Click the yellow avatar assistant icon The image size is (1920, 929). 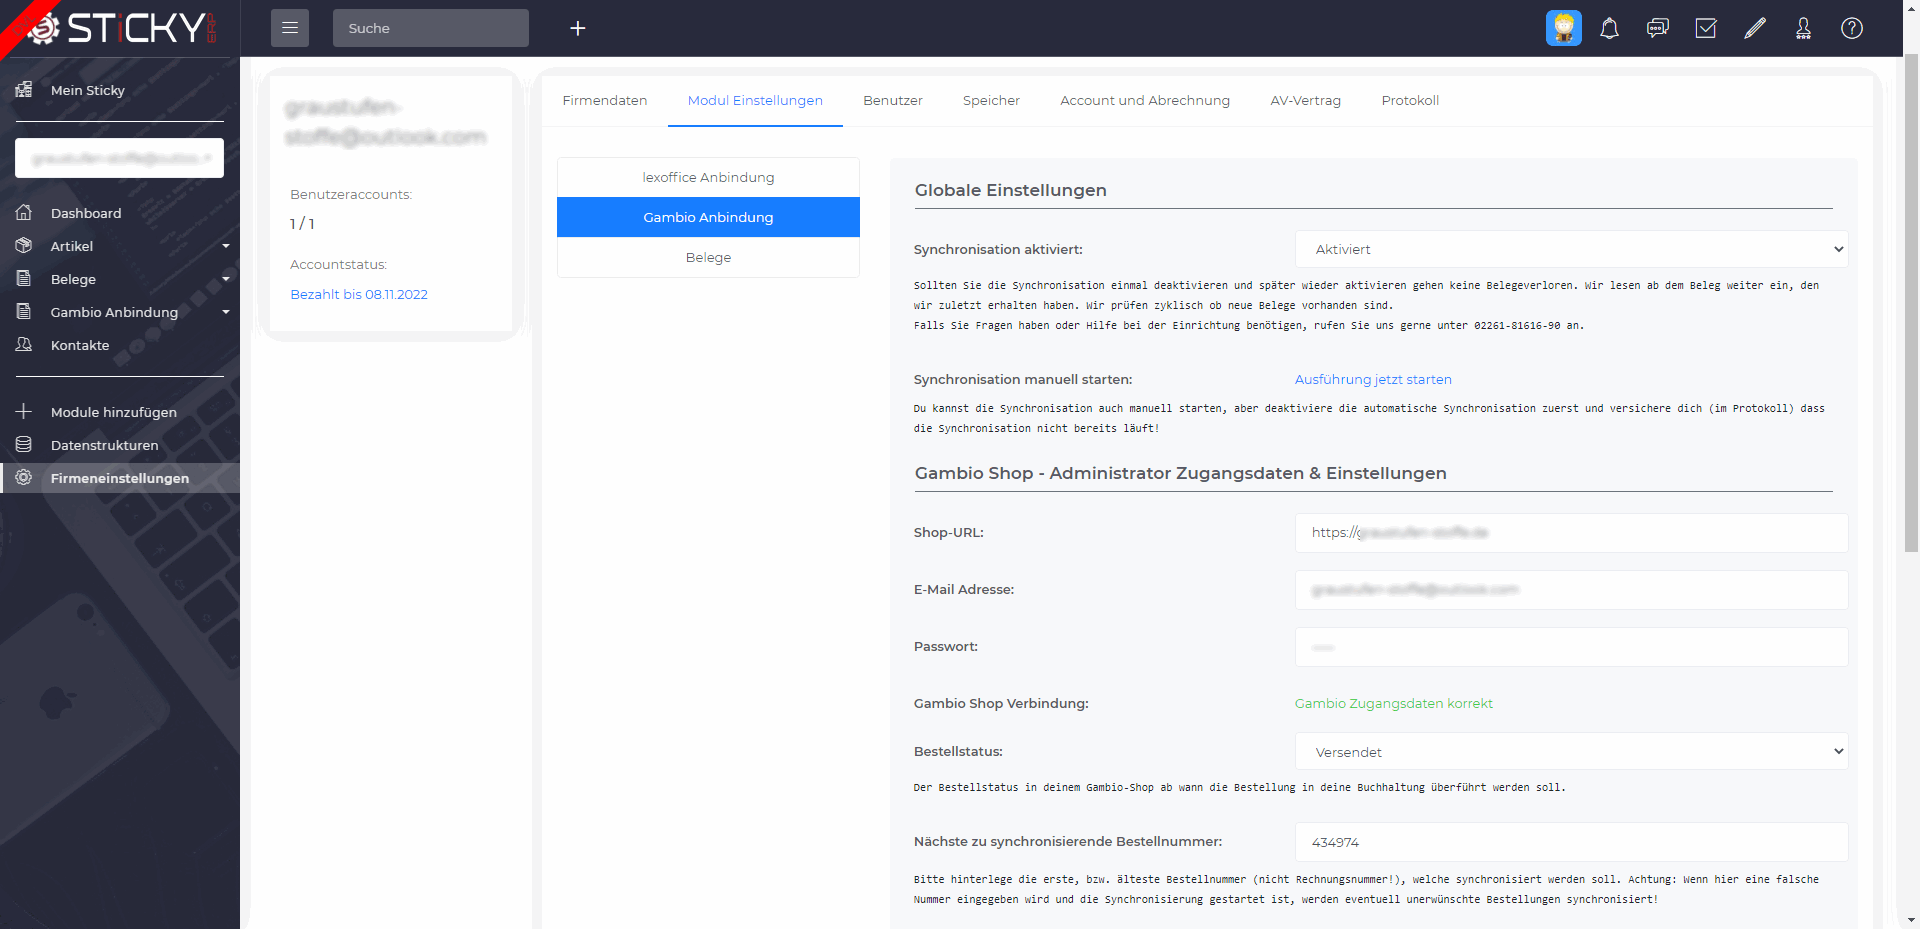click(1563, 28)
